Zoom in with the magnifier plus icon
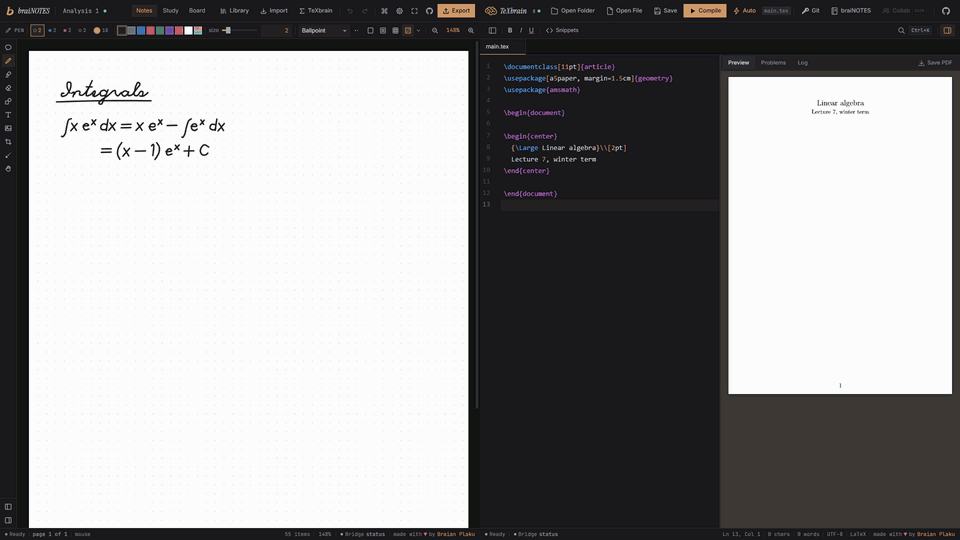This screenshot has width=960, height=540. [x=471, y=31]
